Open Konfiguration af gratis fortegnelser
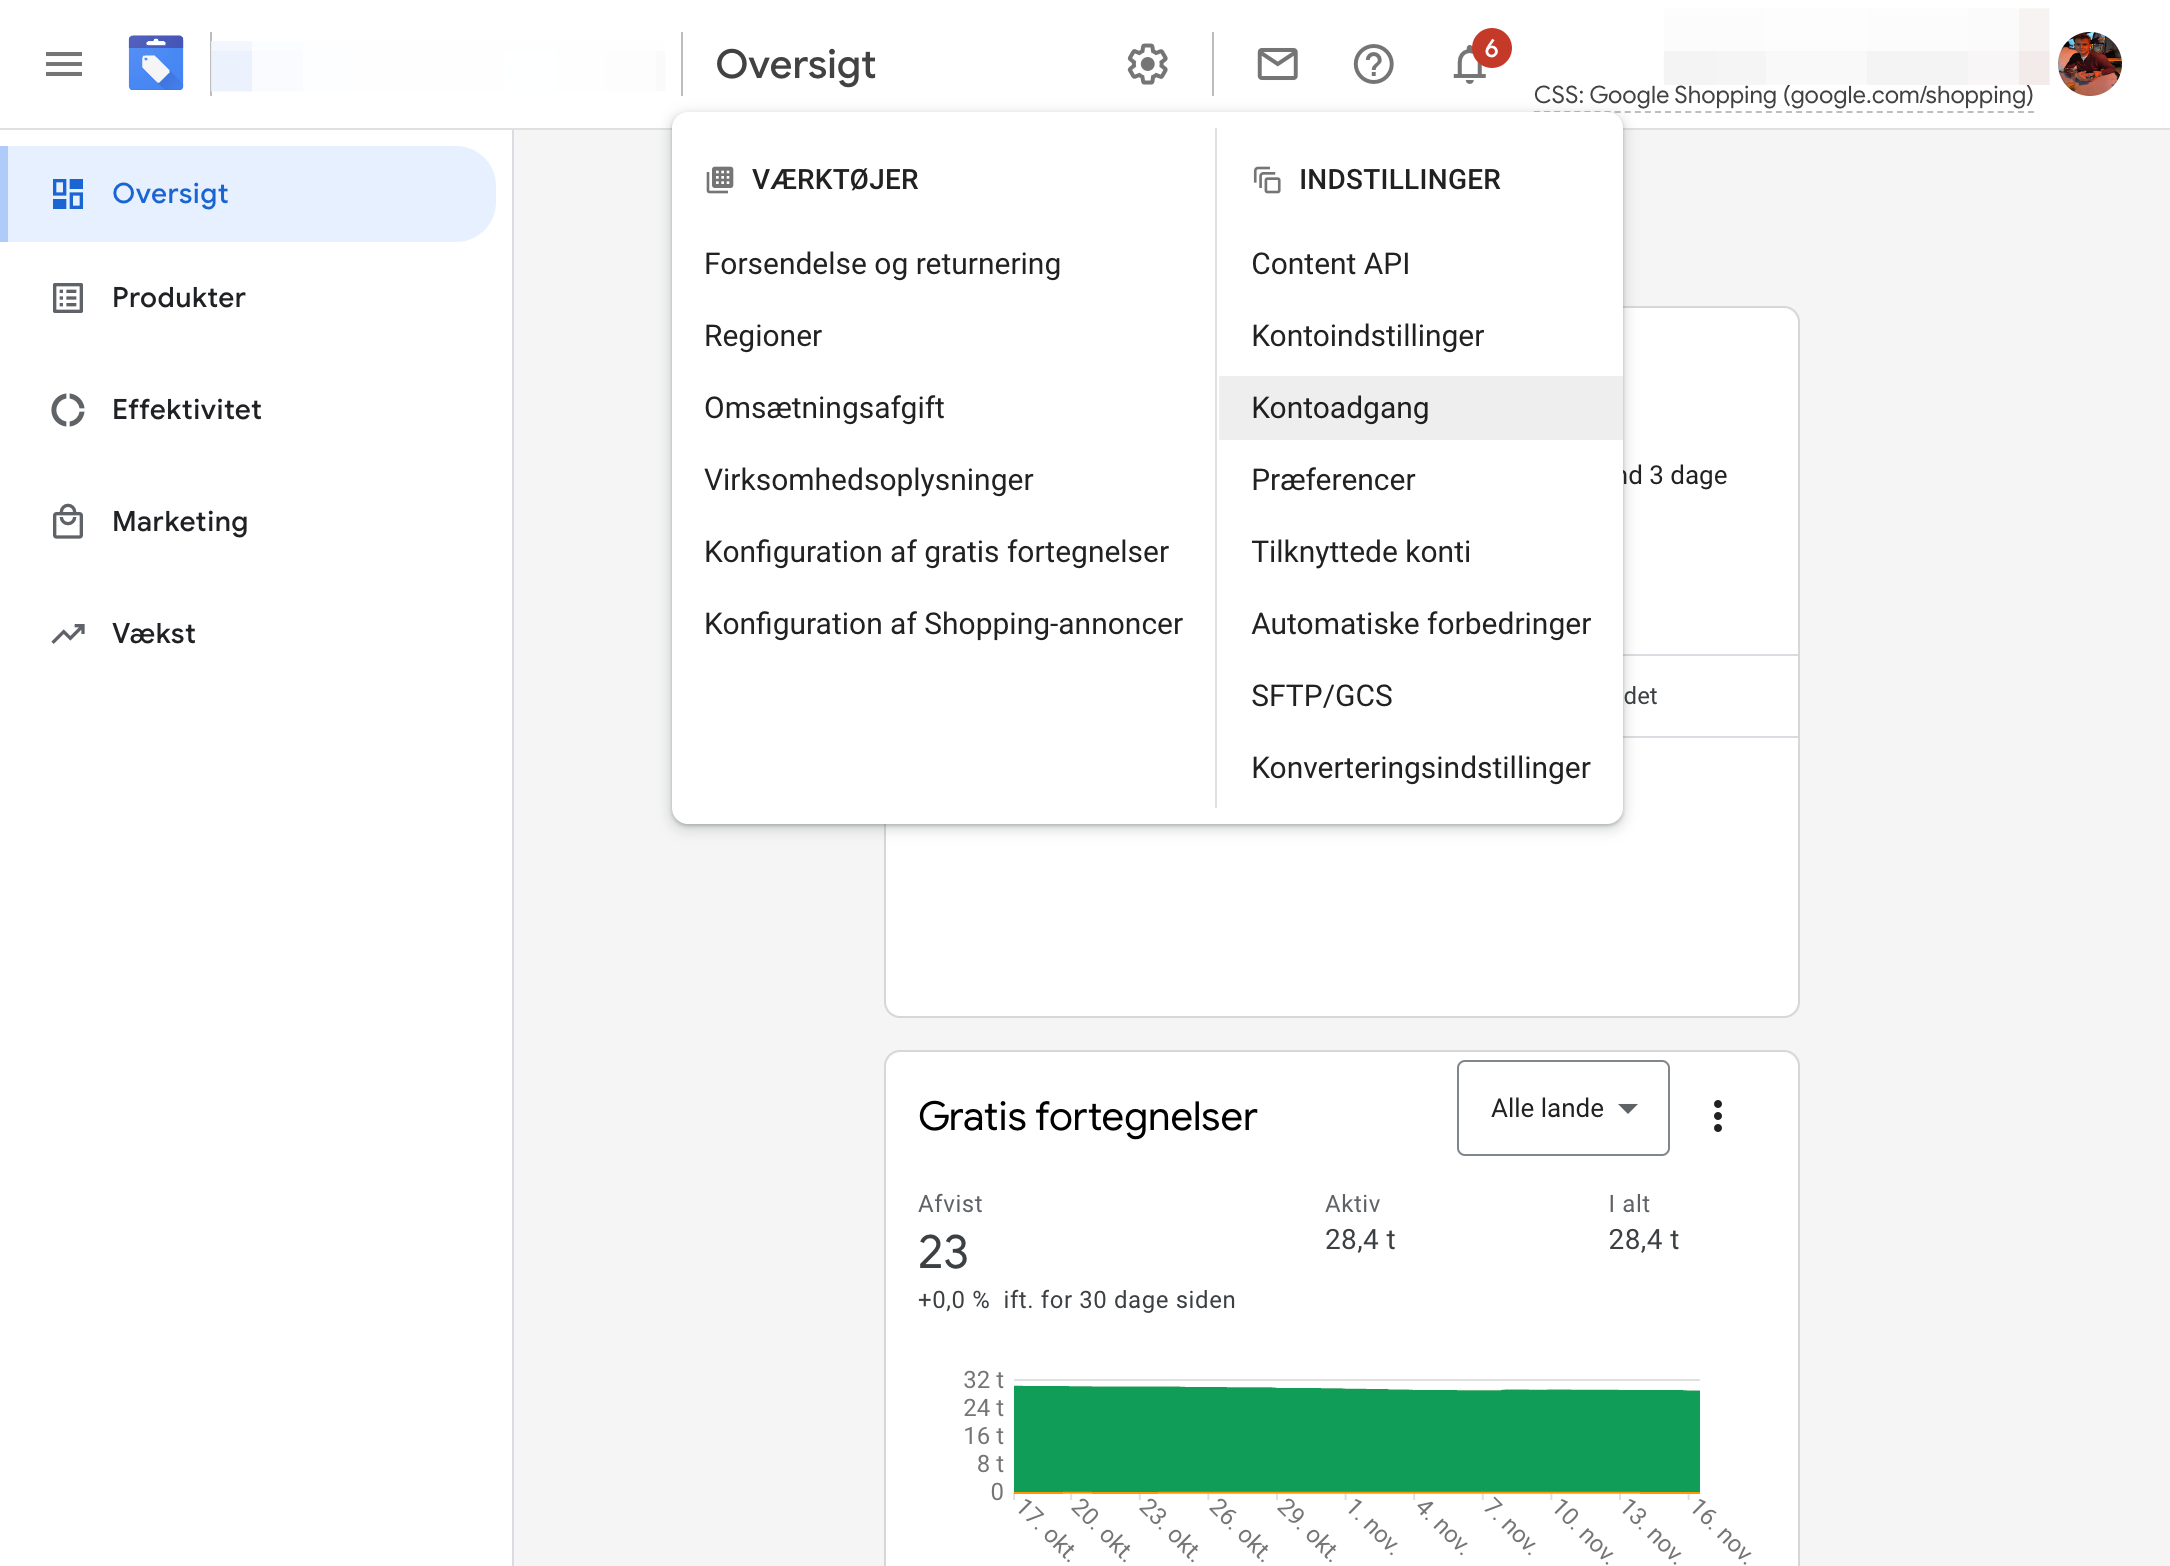 pos(936,552)
